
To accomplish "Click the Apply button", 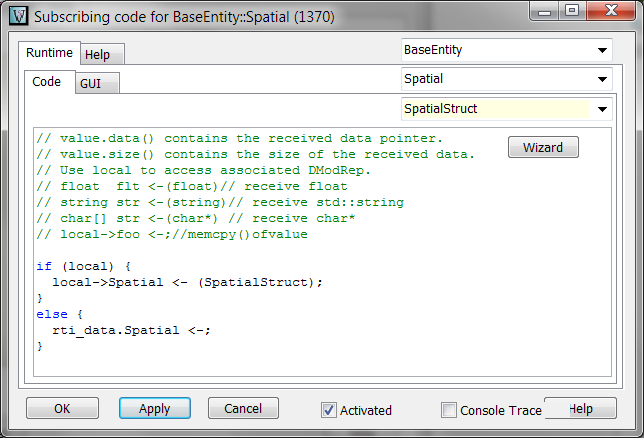I will (154, 408).
